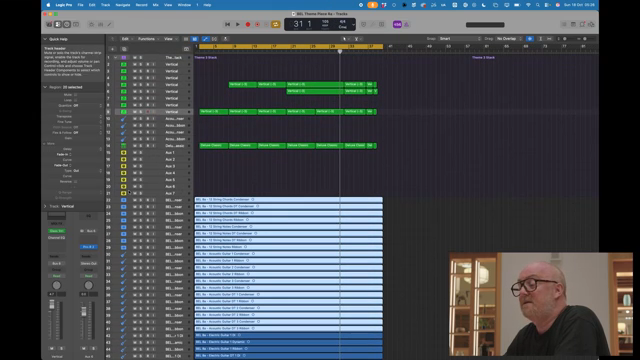Open the Loop Browser button
The height and width of the screenshot is (360, 640).
click(582, 24)
